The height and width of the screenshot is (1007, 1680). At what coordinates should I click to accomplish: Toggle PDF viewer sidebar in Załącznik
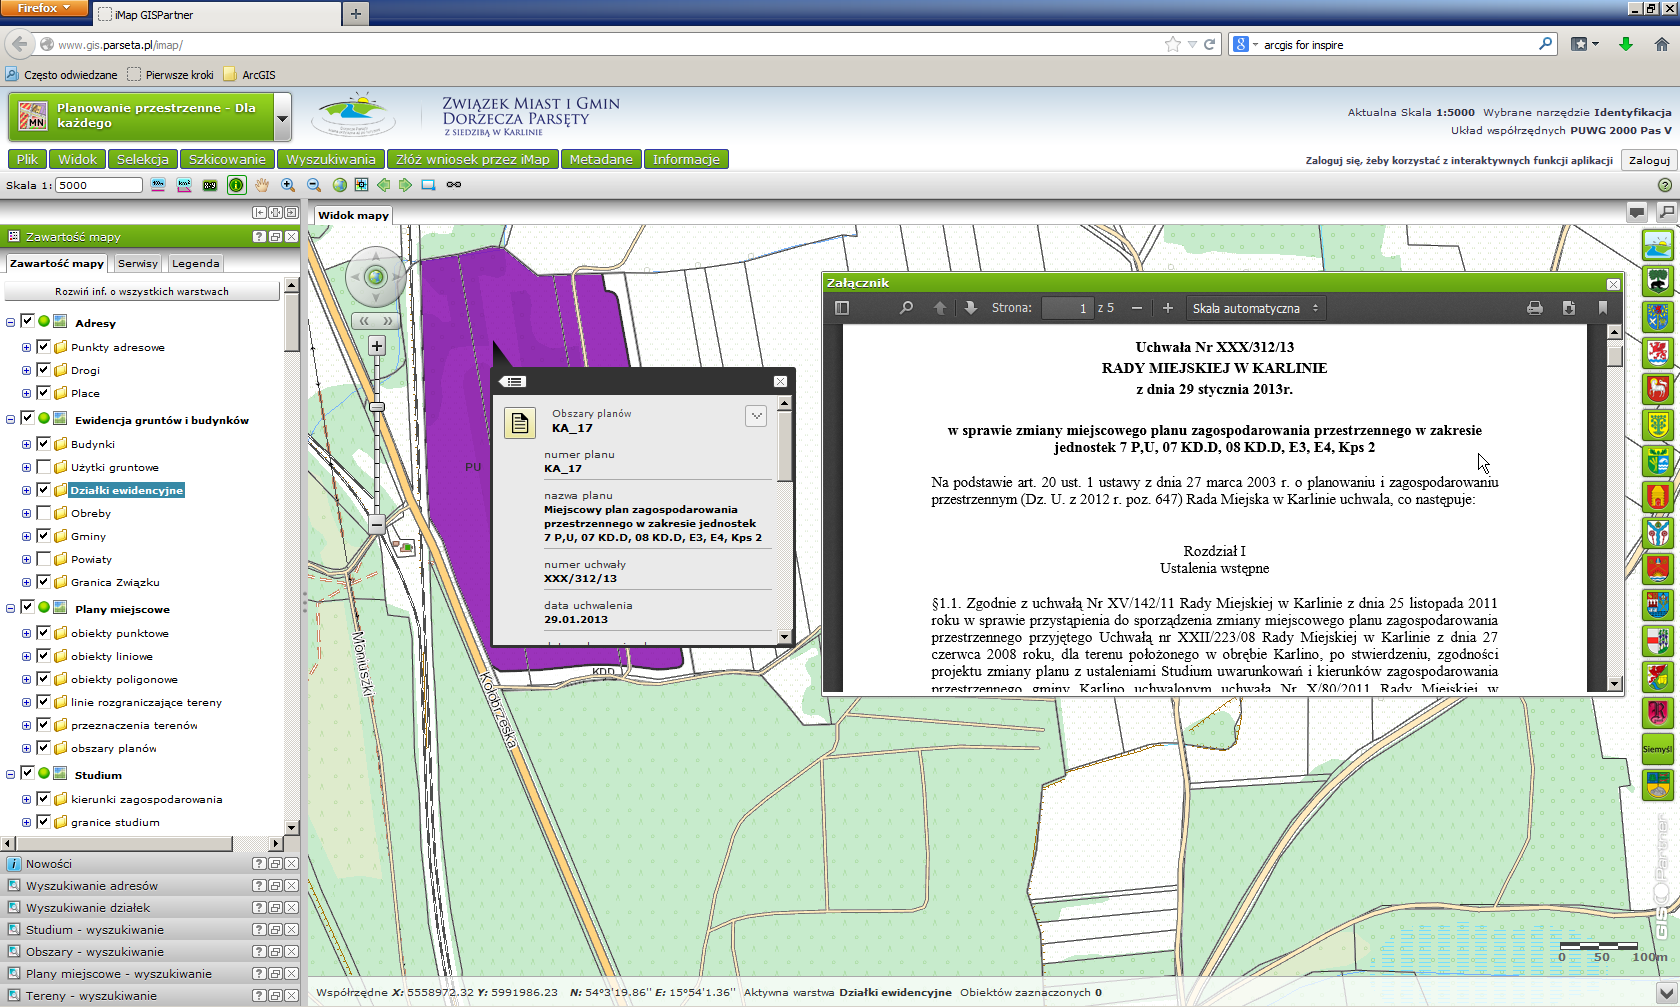(842, 308)
